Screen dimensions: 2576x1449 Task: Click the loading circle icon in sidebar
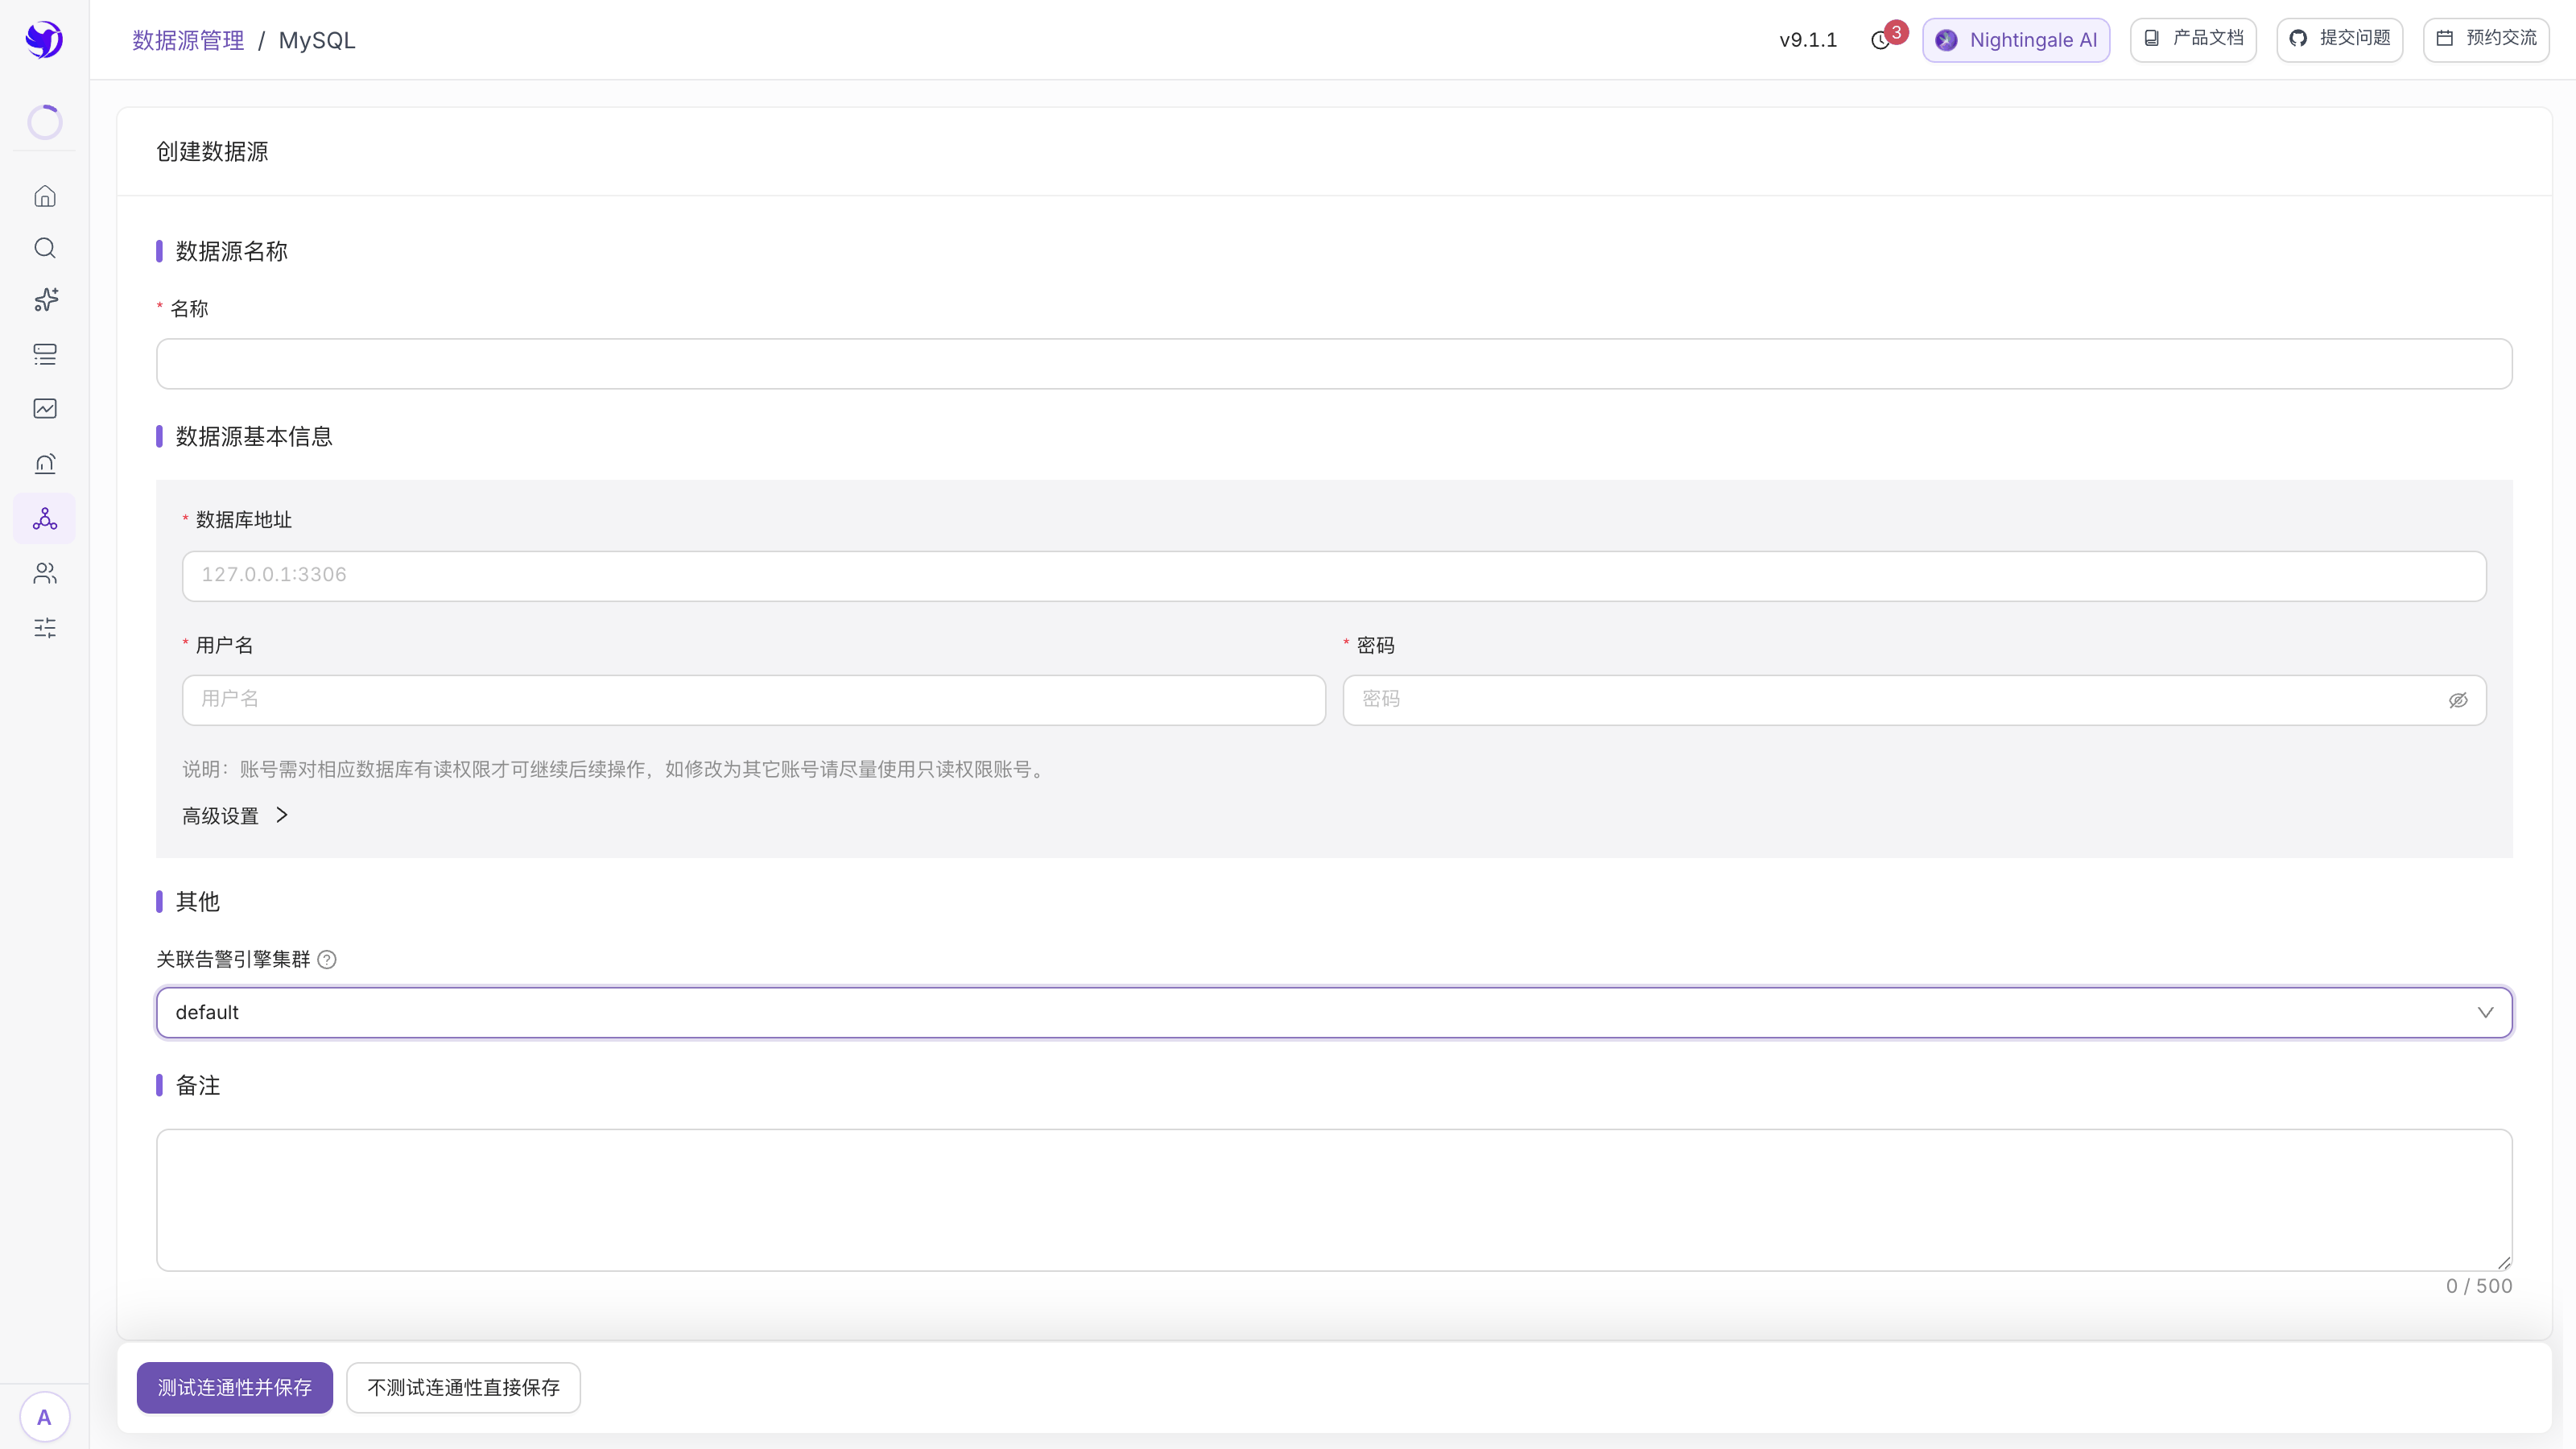45,122
